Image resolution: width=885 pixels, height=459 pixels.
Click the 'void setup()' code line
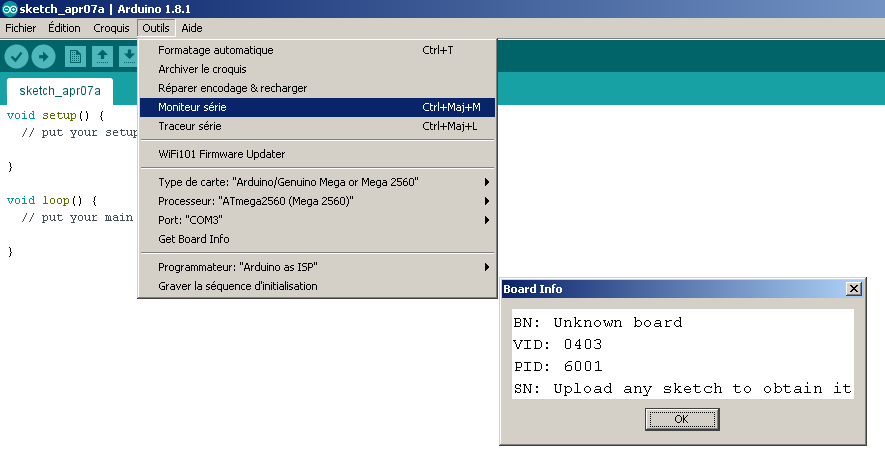point(55,116)
